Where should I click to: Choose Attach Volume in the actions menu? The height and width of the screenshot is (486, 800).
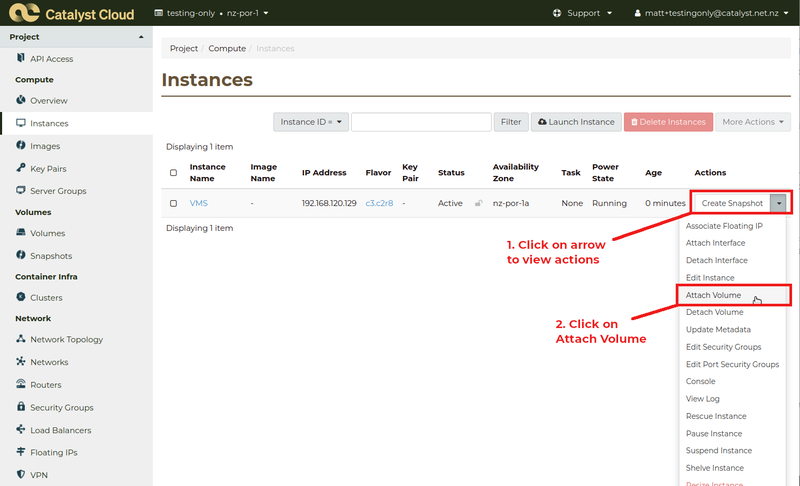[713, 295]
